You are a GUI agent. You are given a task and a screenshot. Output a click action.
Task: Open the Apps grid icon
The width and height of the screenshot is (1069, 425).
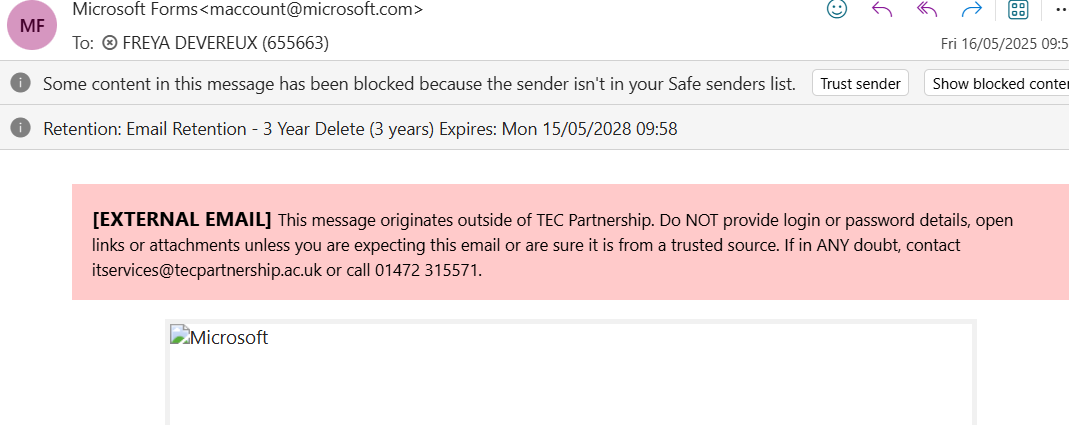click(x=1018, y=9)
